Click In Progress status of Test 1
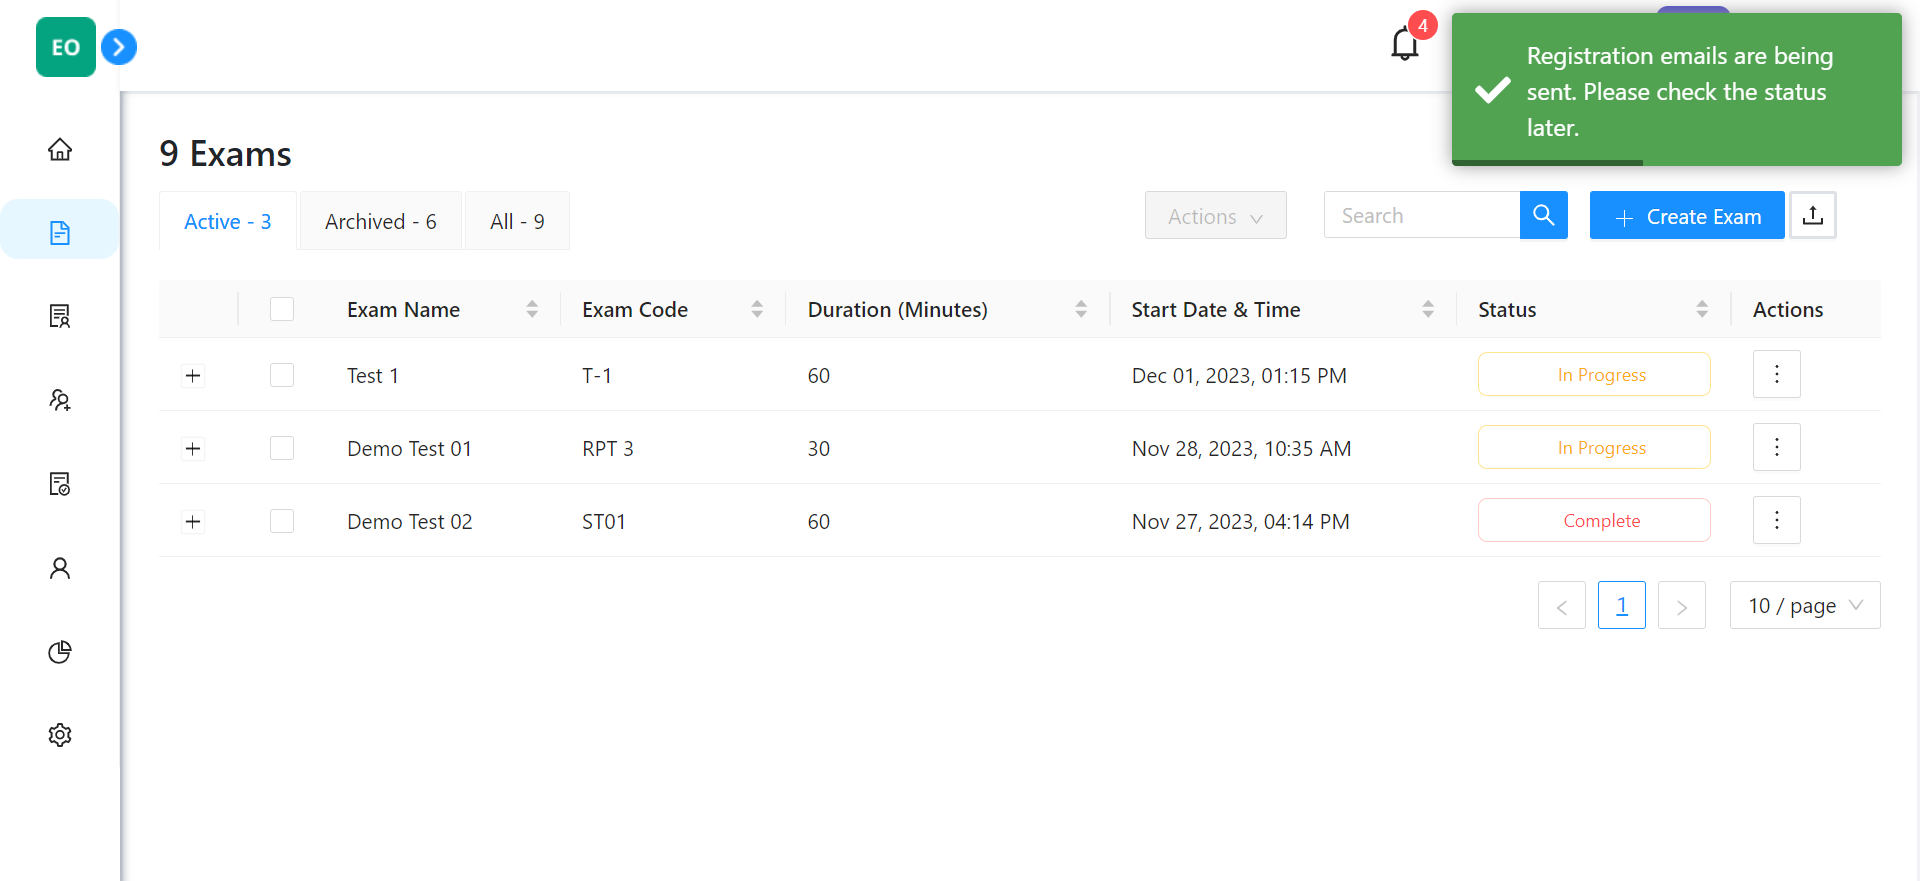1920x881 pixels. [1594, 374]
